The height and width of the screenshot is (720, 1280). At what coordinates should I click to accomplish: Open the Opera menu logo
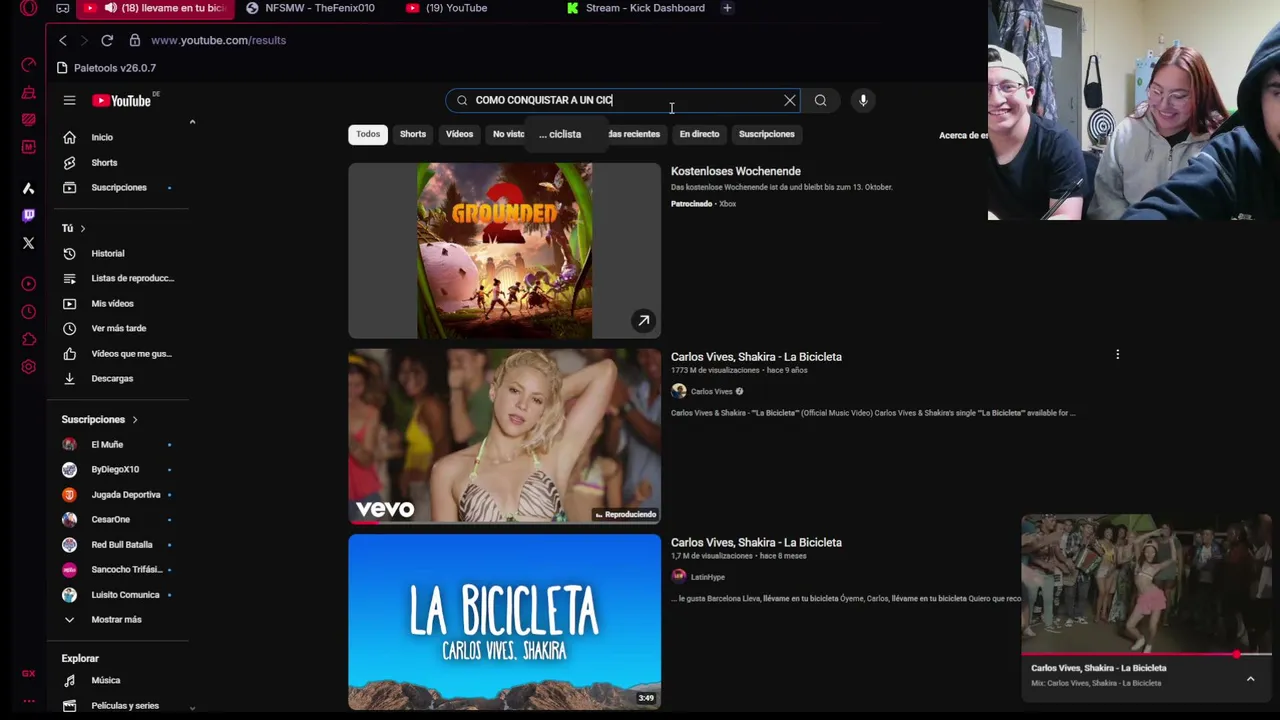pos(28,8)
